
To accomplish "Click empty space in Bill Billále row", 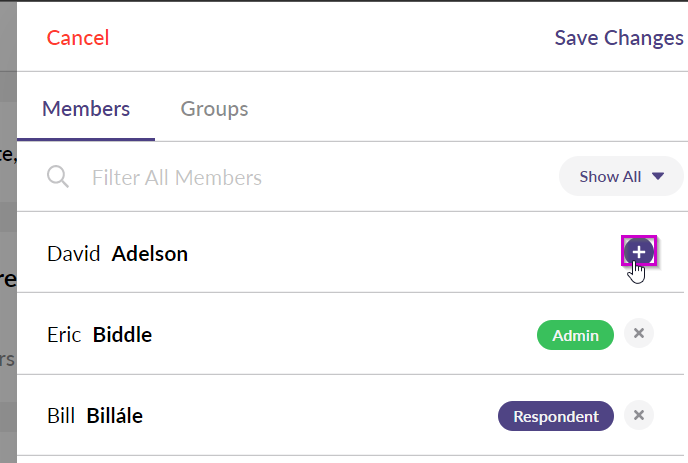I will [x=320, y=416].
